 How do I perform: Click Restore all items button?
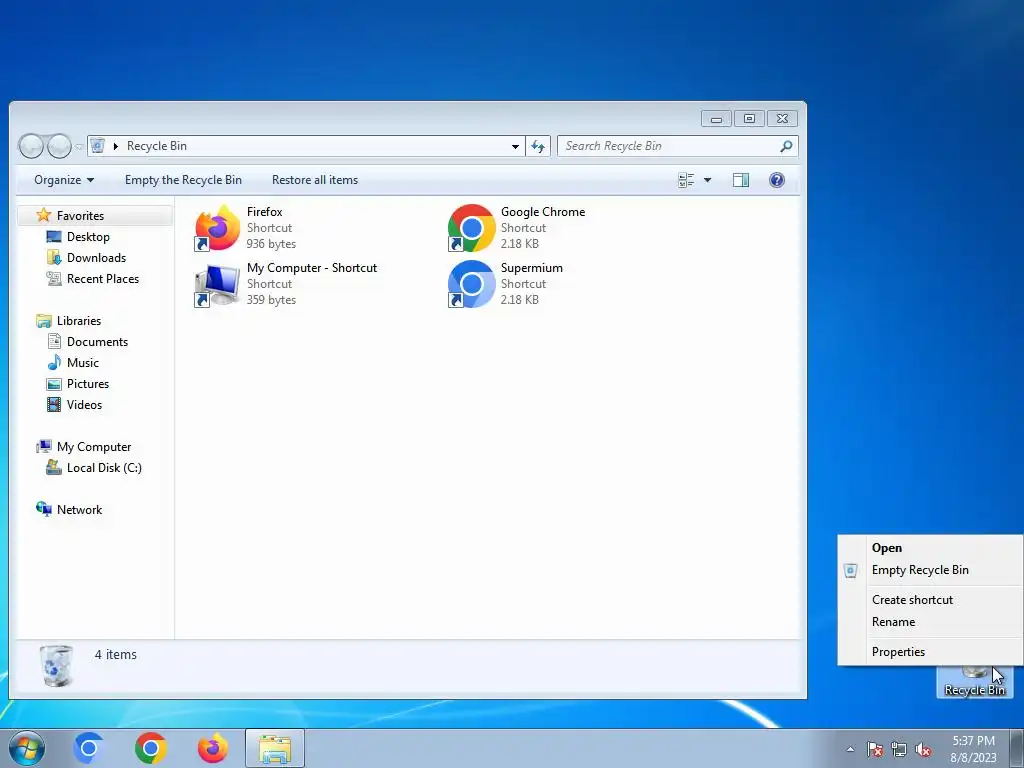pos(315,180)
